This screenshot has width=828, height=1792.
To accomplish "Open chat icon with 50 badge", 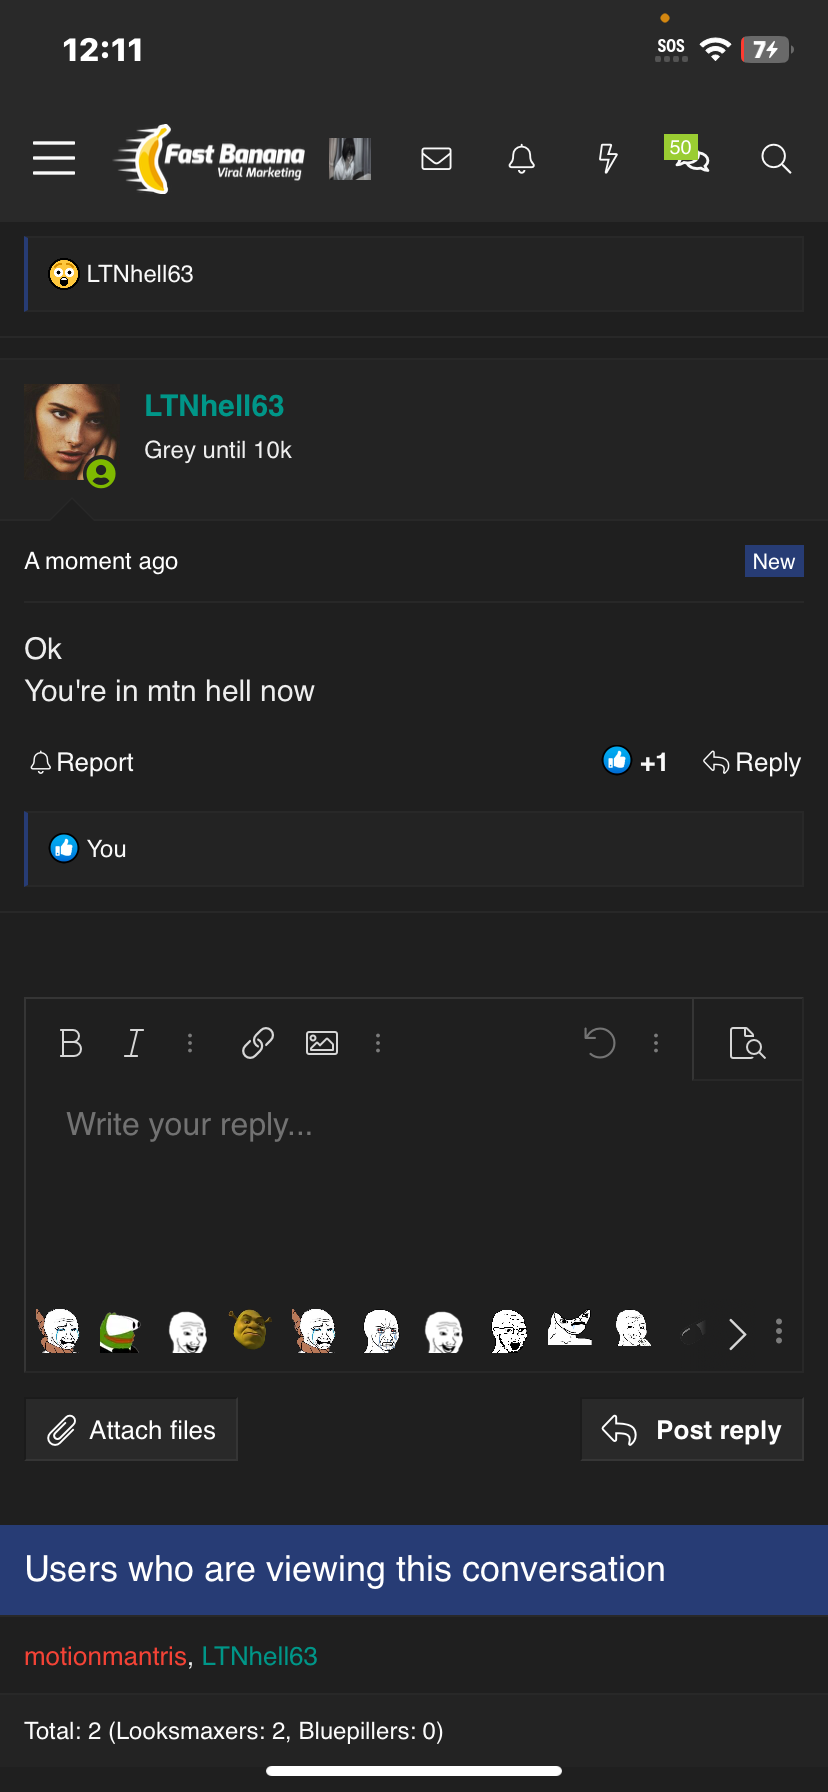I will tap(690, 157).
